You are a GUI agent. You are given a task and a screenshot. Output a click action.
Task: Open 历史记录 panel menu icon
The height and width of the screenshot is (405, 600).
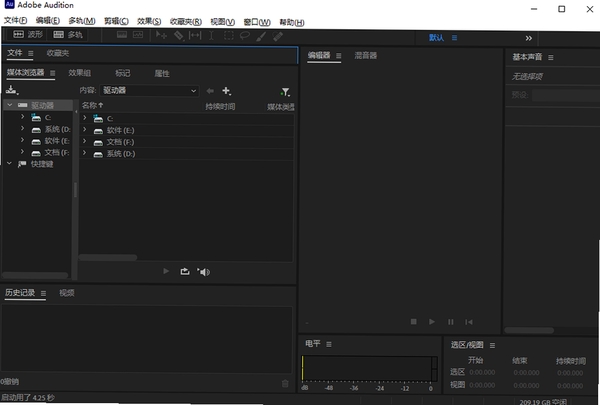43,293
